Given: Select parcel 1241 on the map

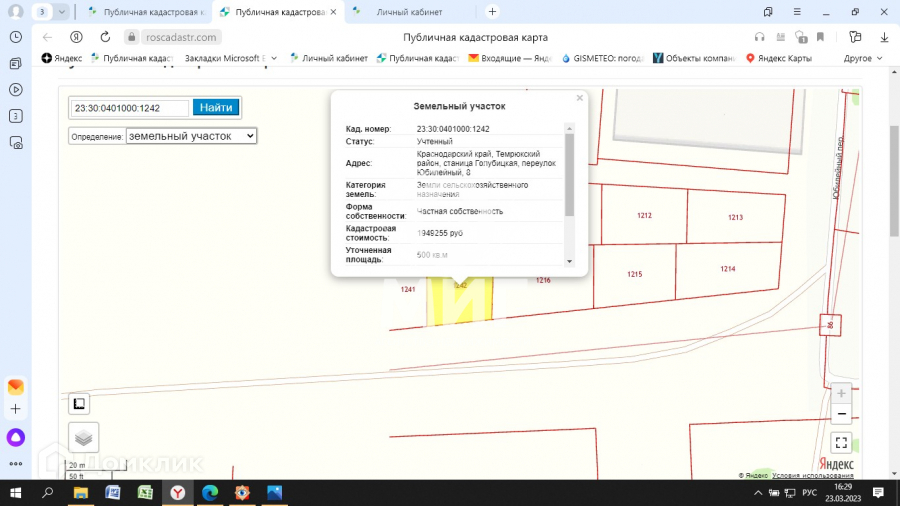Looking at the screenshot, I should 408,290.
